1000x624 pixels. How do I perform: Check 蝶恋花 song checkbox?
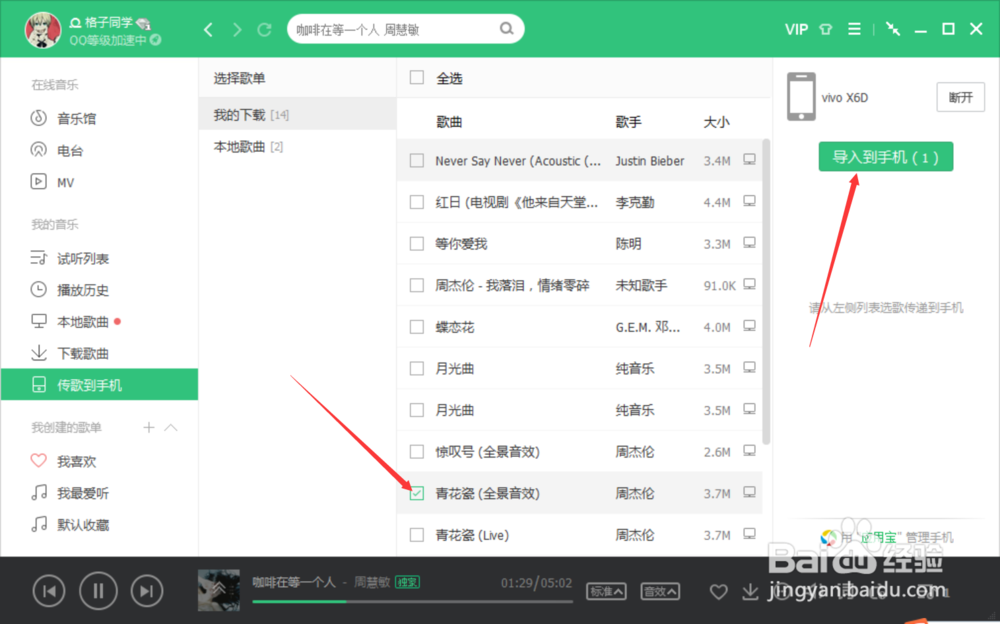click(x=416, y=327)
